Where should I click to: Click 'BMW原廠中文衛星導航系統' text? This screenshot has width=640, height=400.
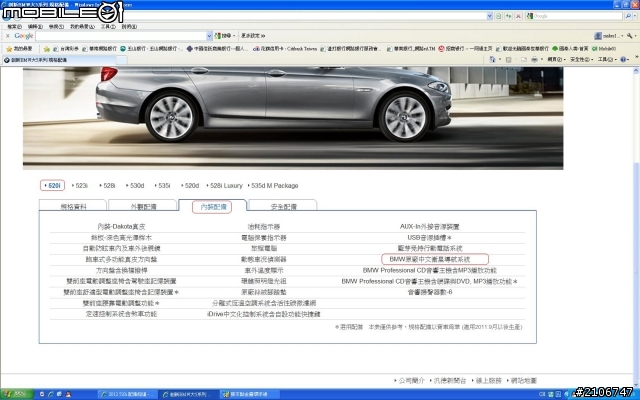coord(429,259)
